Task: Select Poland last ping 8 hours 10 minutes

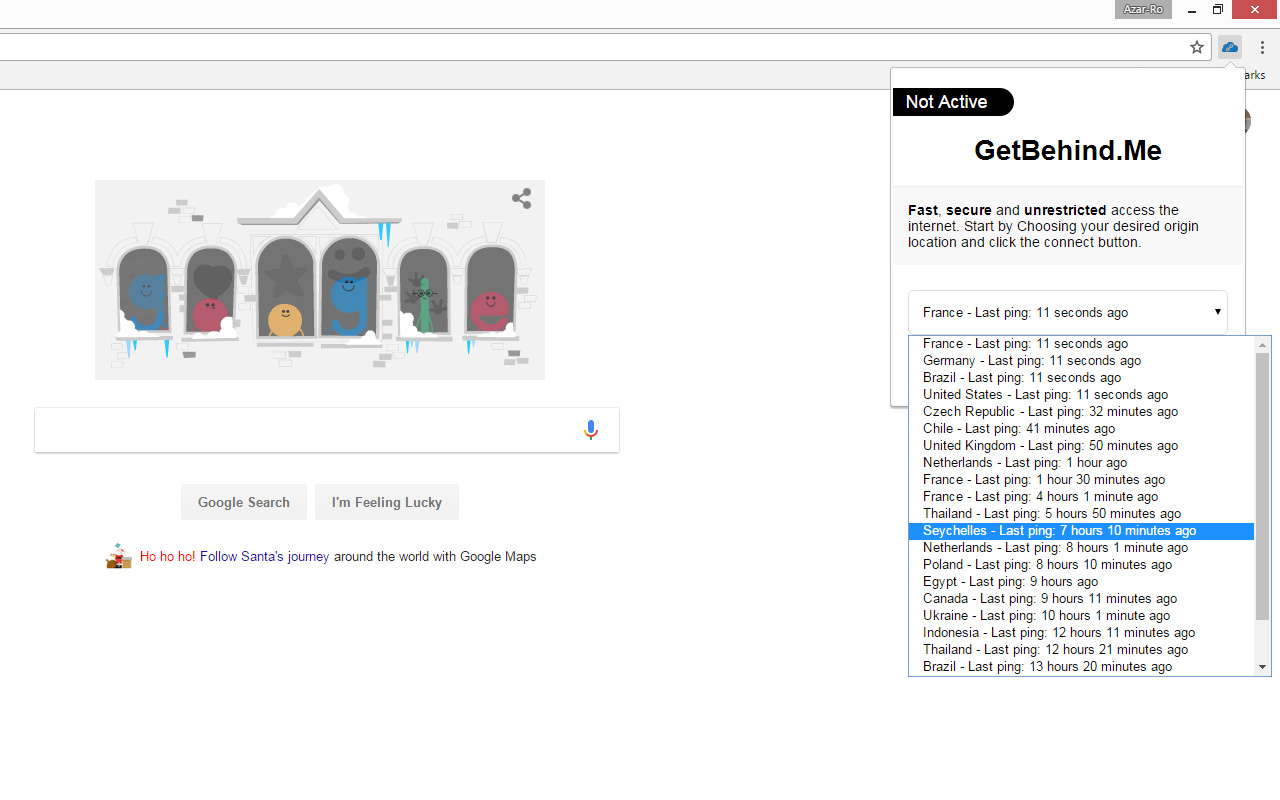Action: click(1081, 564)
